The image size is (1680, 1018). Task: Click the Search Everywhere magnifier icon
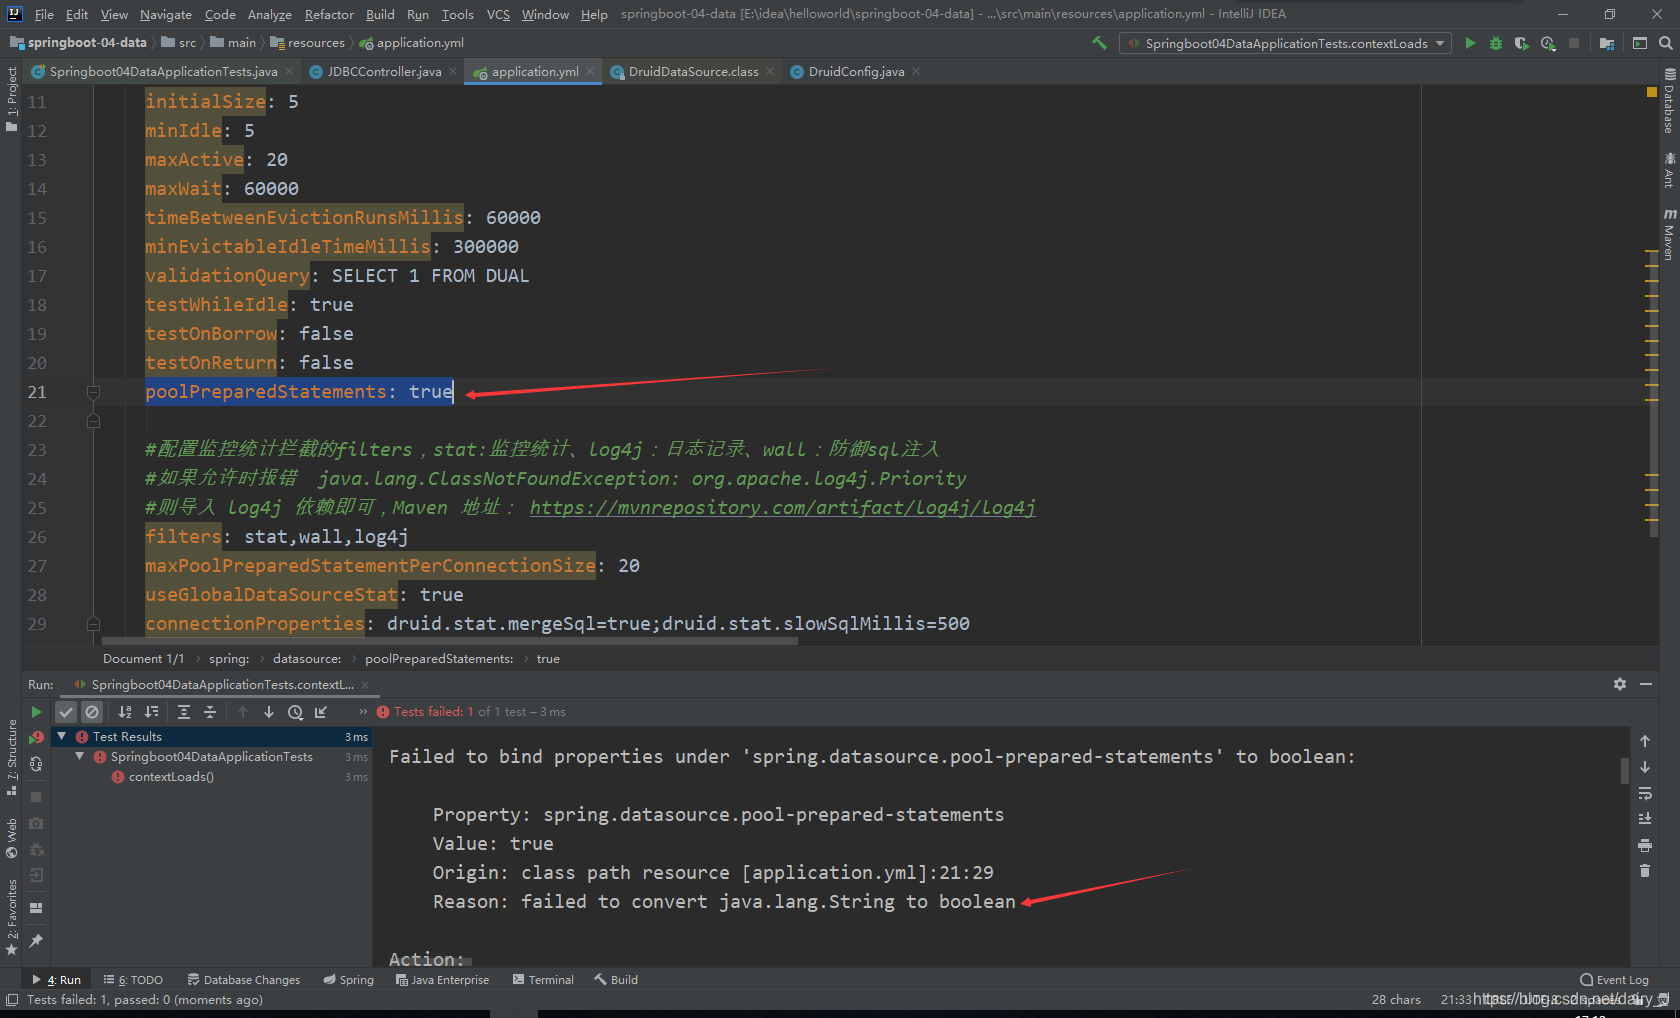pos(1666,43)
